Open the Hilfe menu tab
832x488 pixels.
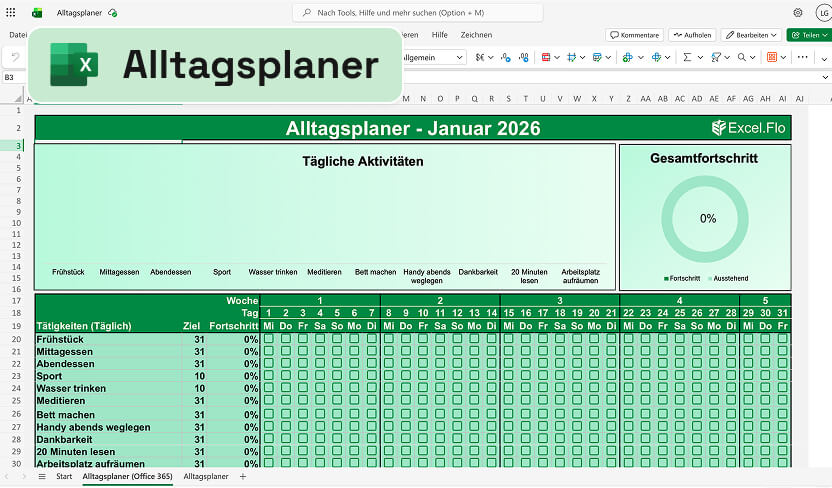[440, 35]
